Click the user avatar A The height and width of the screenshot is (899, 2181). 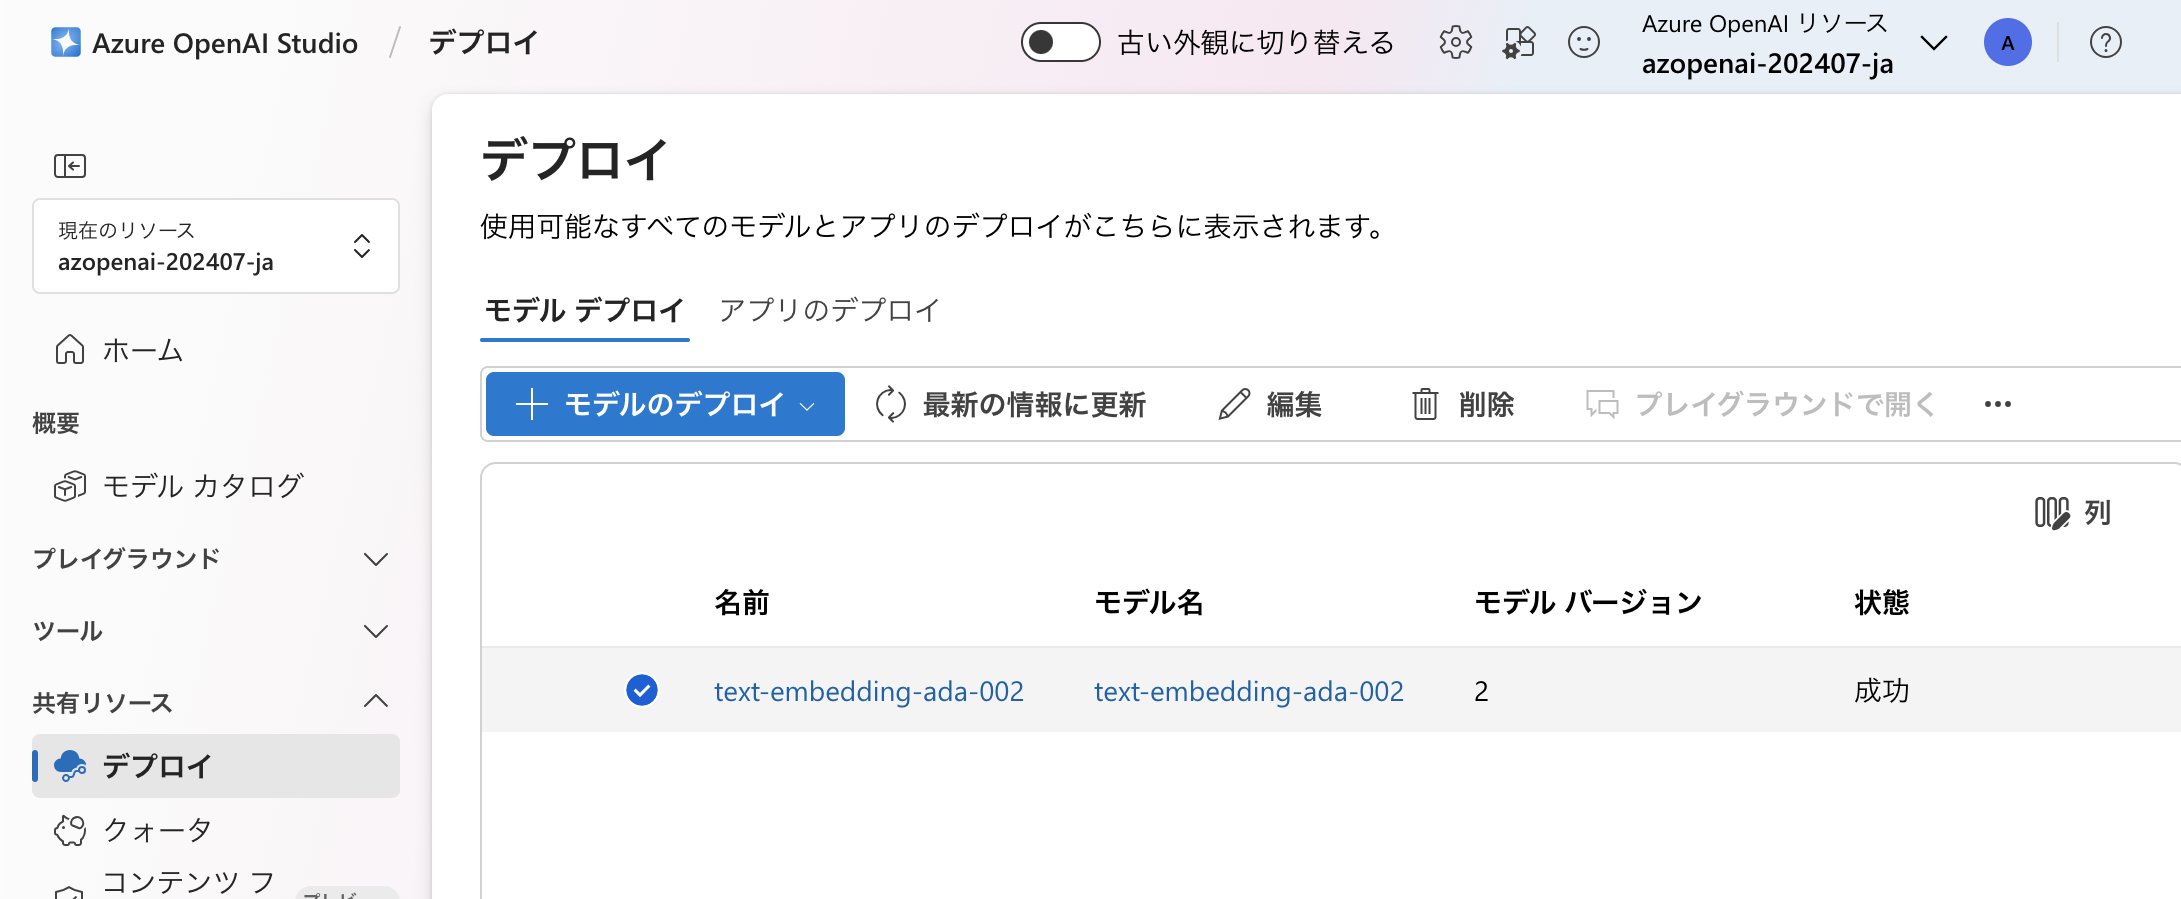point(2008,42)
